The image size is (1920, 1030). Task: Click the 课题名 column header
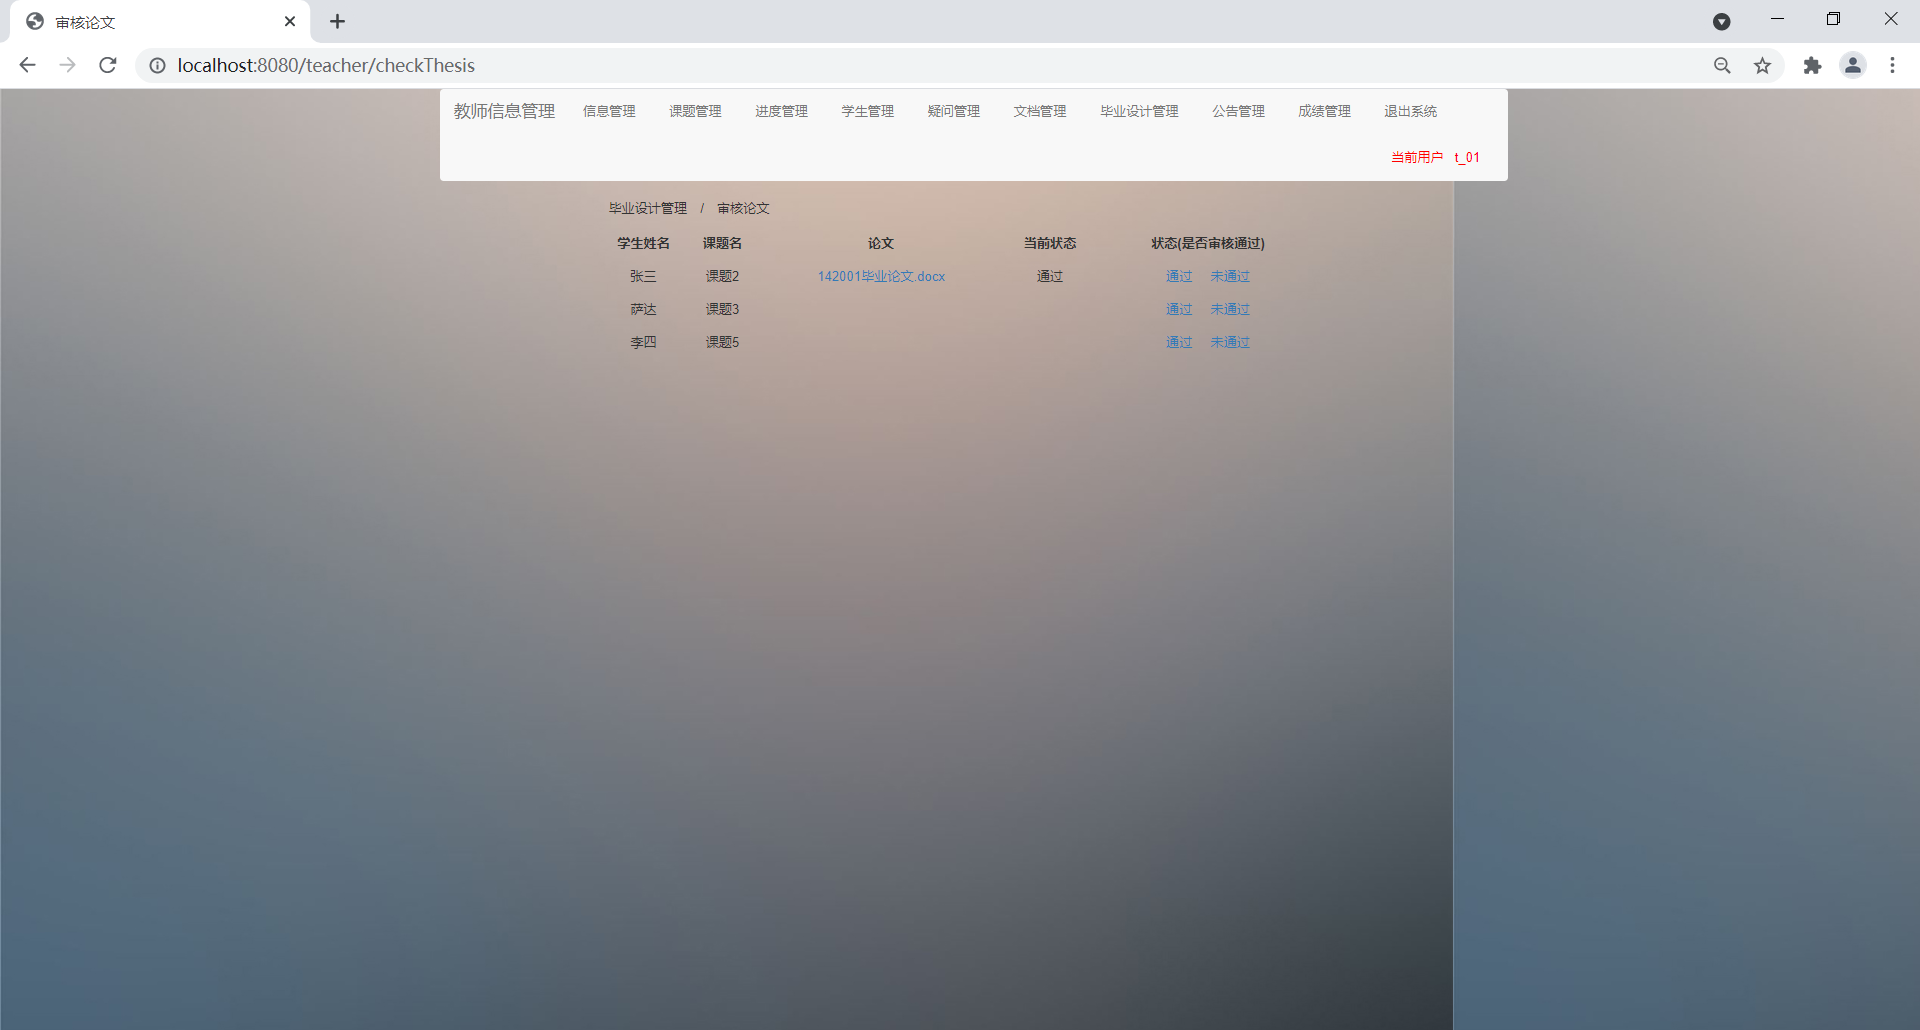click(722, 243)
